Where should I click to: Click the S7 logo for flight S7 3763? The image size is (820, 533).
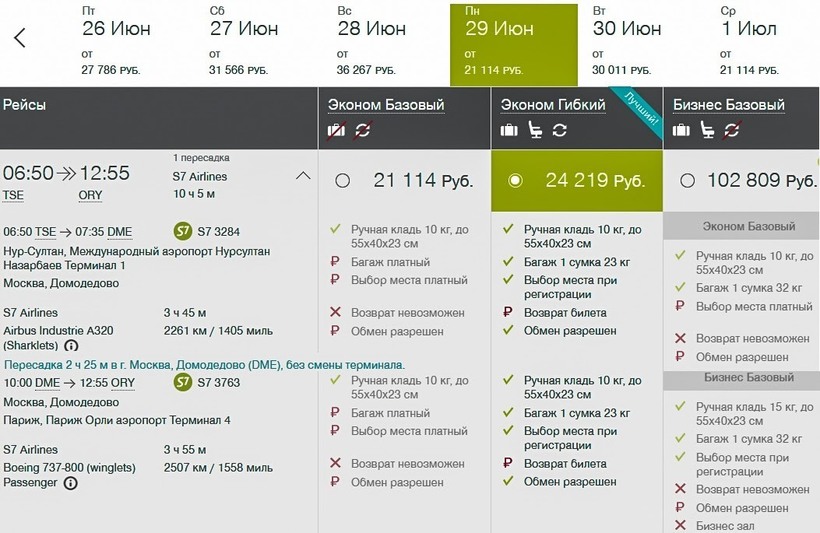pyautogui.click(x=183, y=382)
